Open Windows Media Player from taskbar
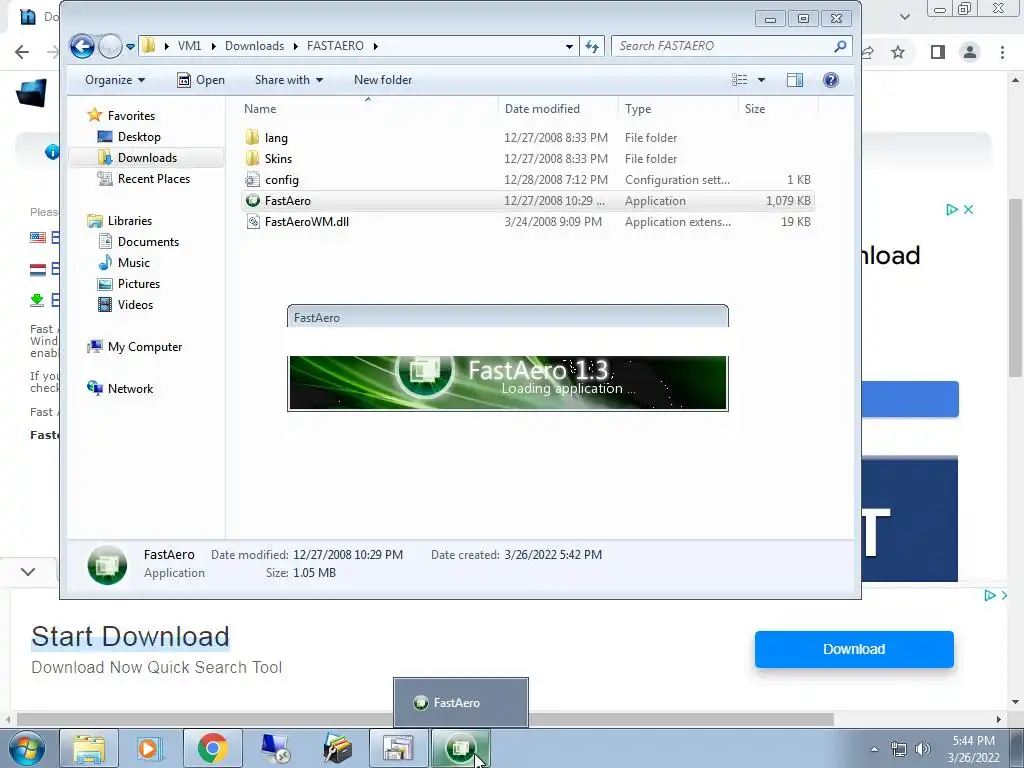The width and height of the screenshot is (1024, 768). [x=148, y=748]
